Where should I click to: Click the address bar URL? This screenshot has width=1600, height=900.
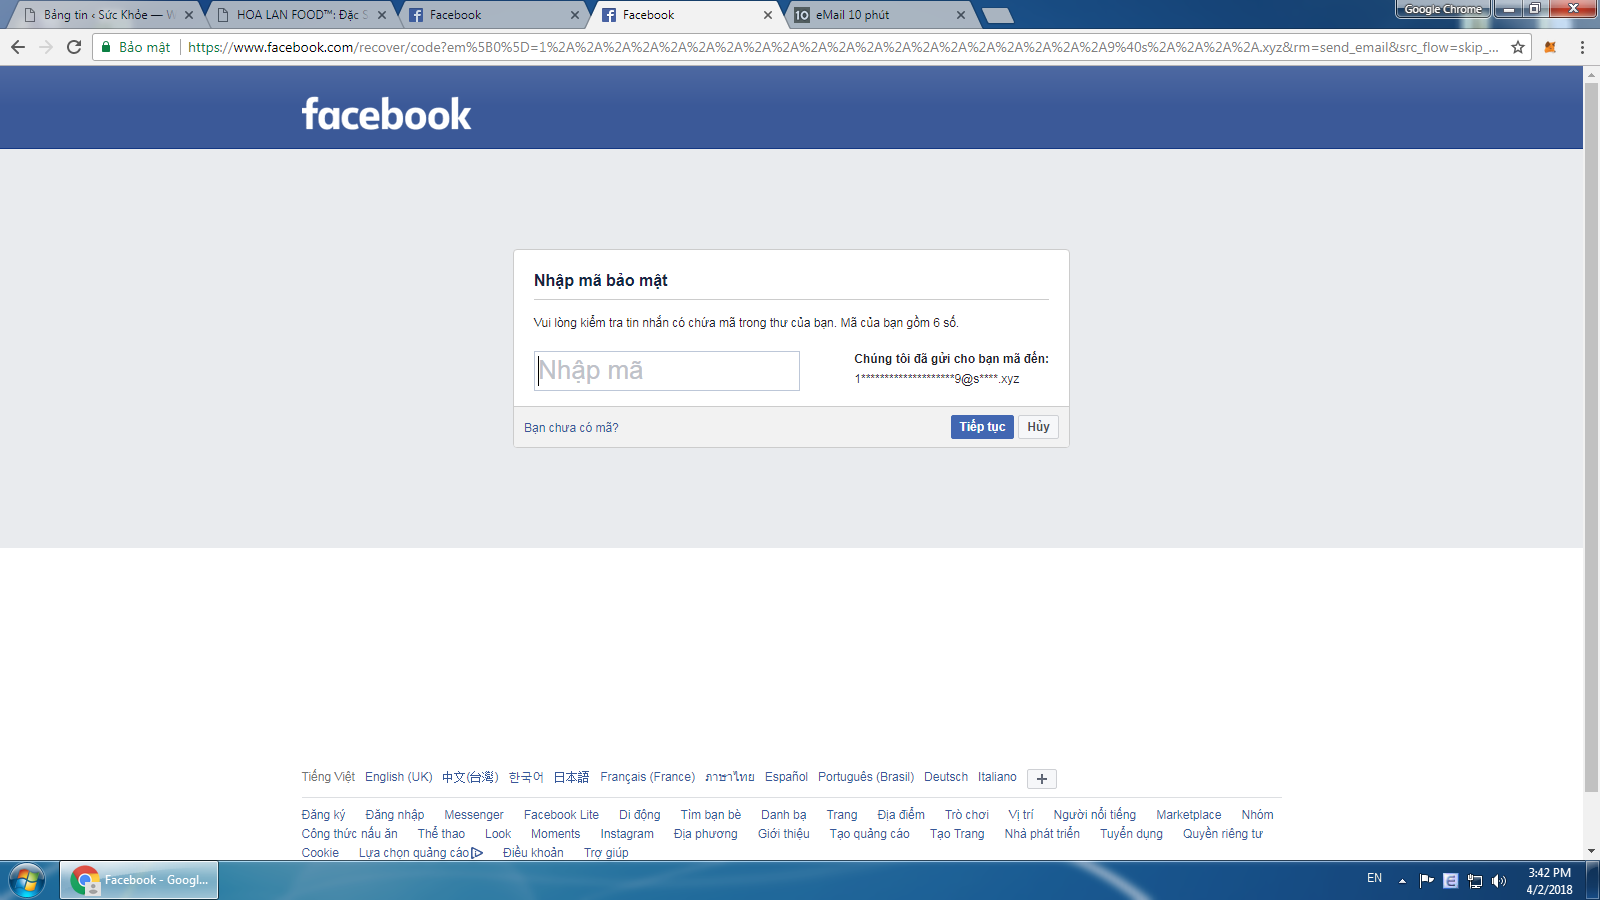coord(842,47)
